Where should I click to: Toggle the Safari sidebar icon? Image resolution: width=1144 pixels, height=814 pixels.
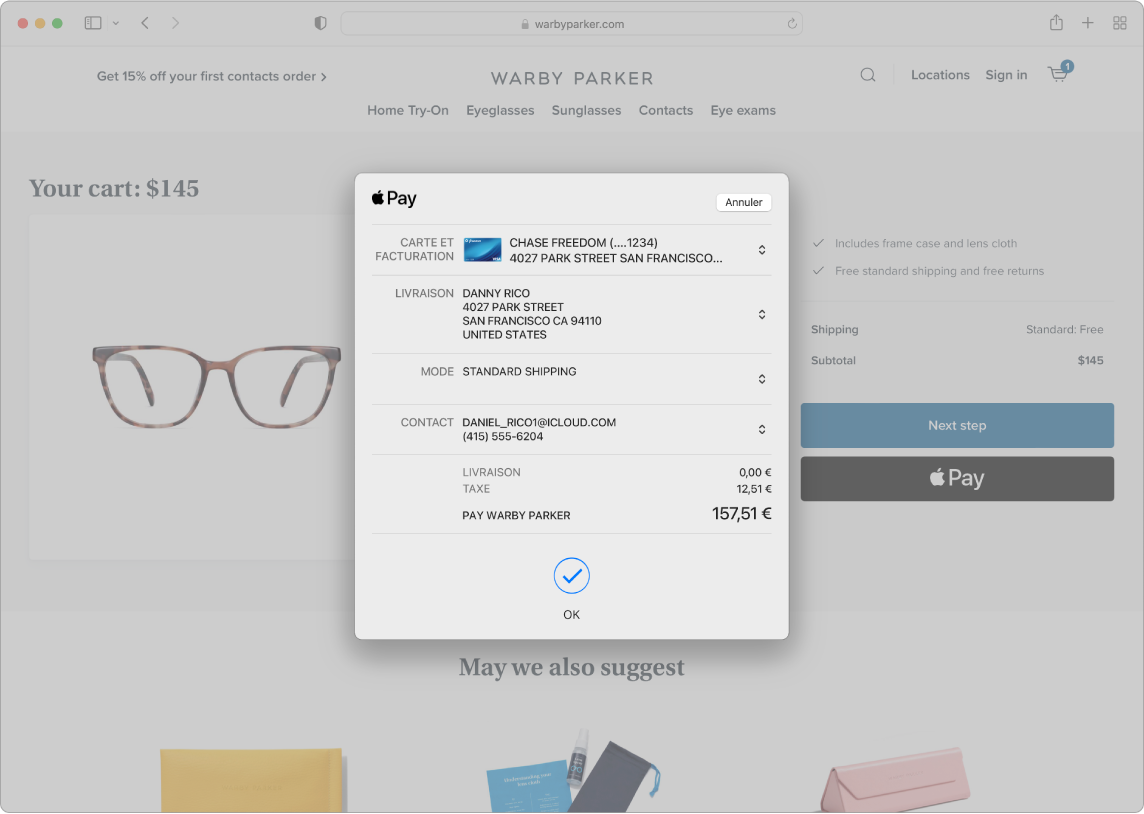tap(92, 22)
